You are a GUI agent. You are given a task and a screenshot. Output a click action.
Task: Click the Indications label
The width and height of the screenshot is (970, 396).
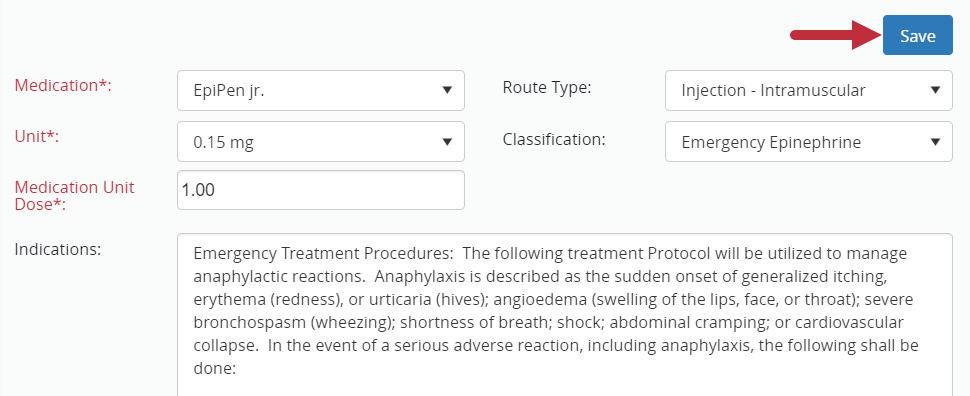pyautogui.click(x=58, y=249)
